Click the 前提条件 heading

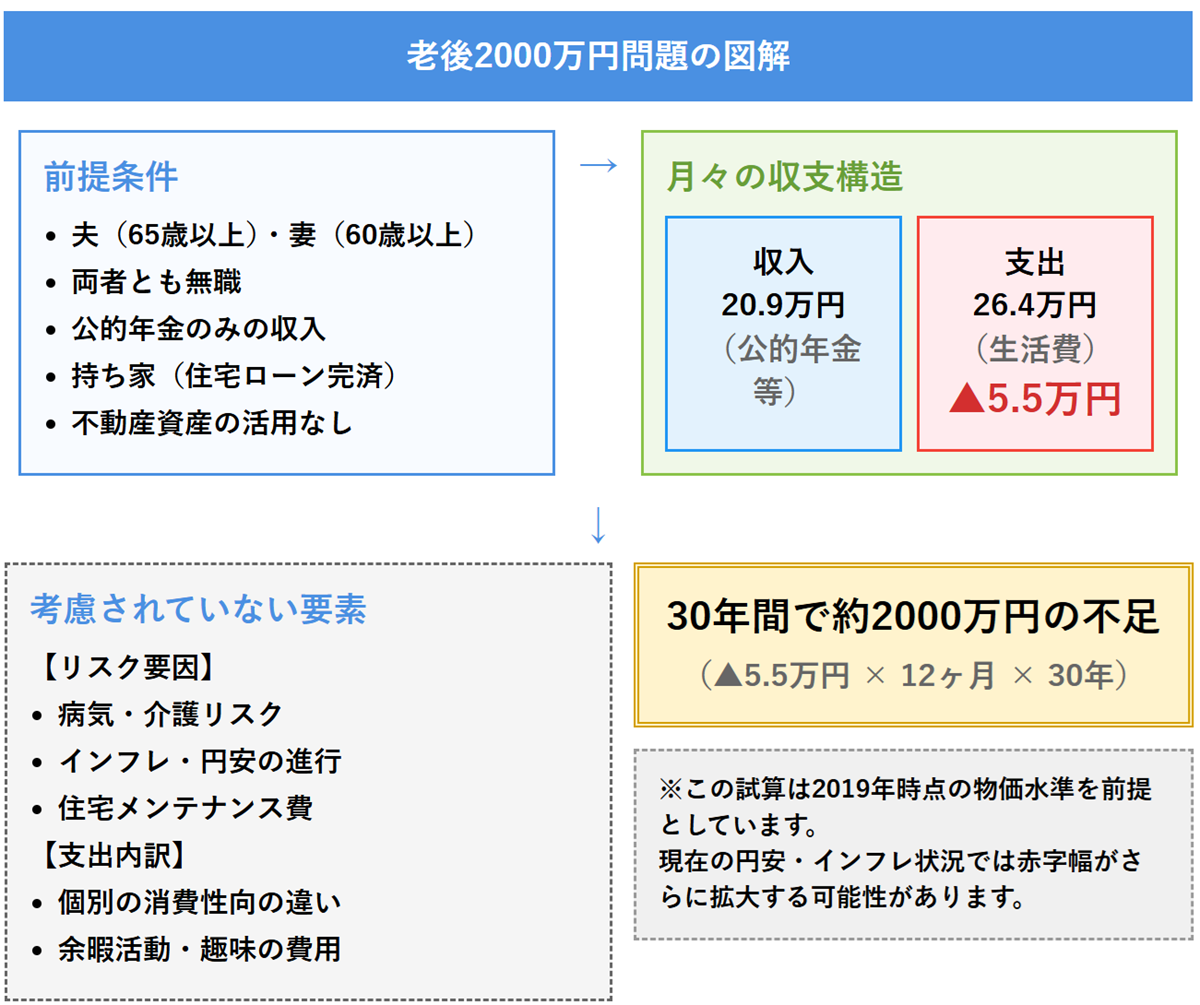click(111, 177)
